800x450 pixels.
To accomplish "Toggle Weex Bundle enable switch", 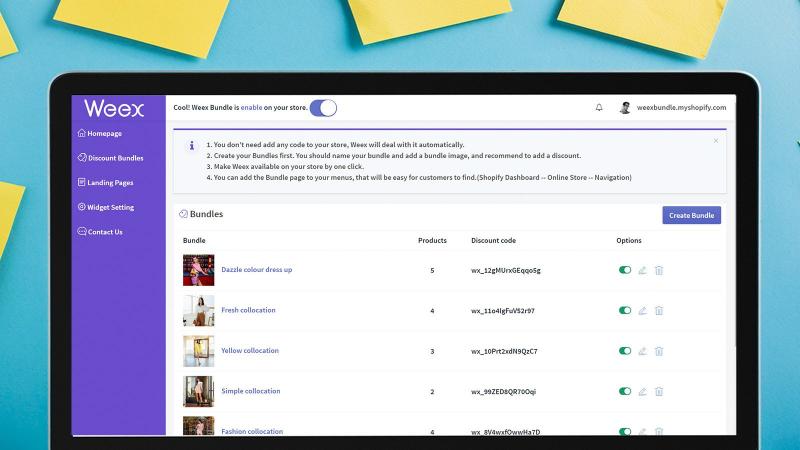I will click(x=323, y=108).
